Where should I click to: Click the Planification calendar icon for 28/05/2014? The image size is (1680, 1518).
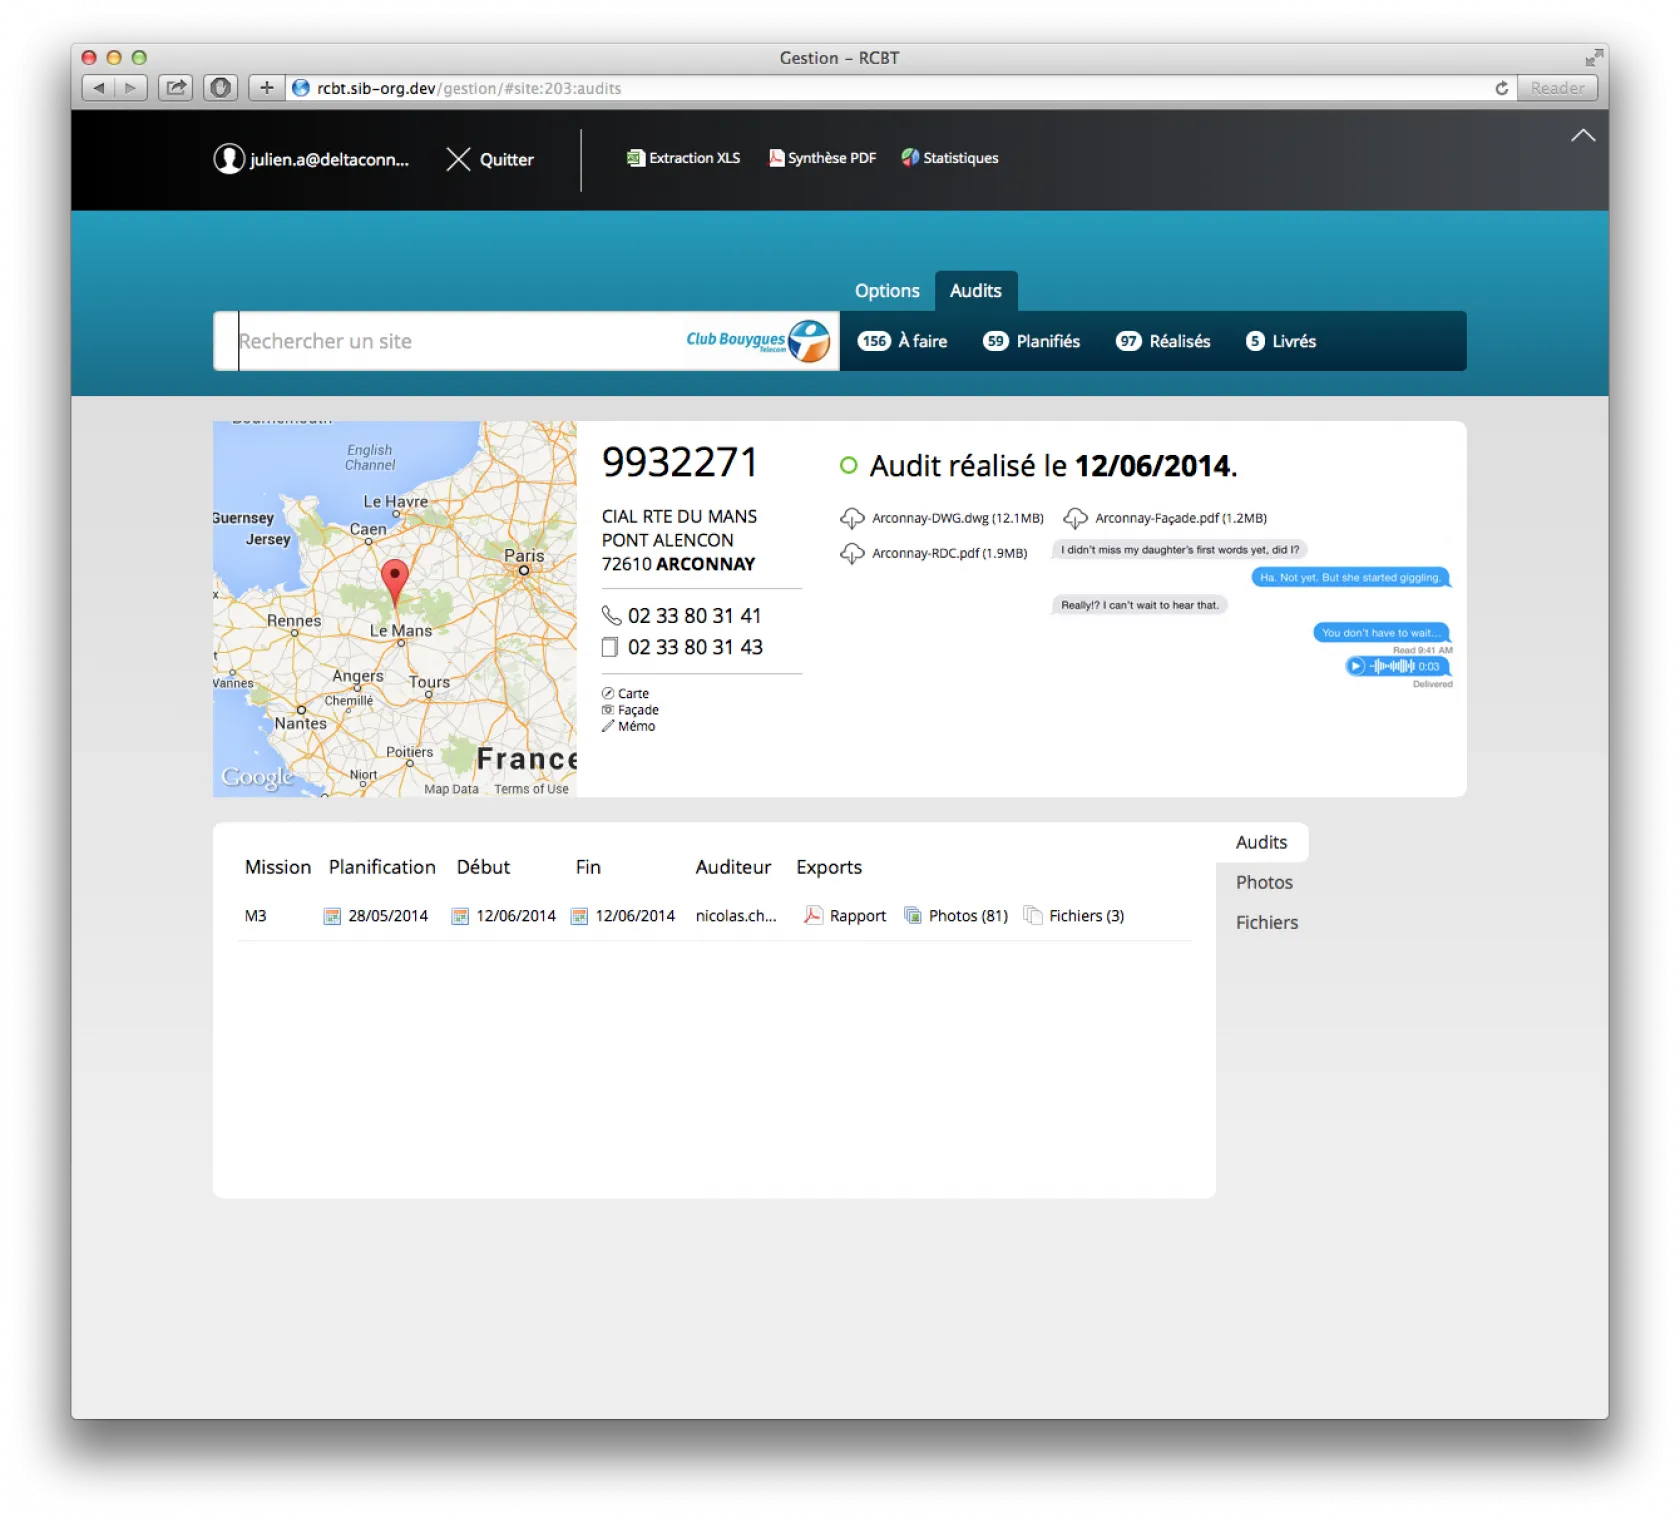click(x=332, y=916)
